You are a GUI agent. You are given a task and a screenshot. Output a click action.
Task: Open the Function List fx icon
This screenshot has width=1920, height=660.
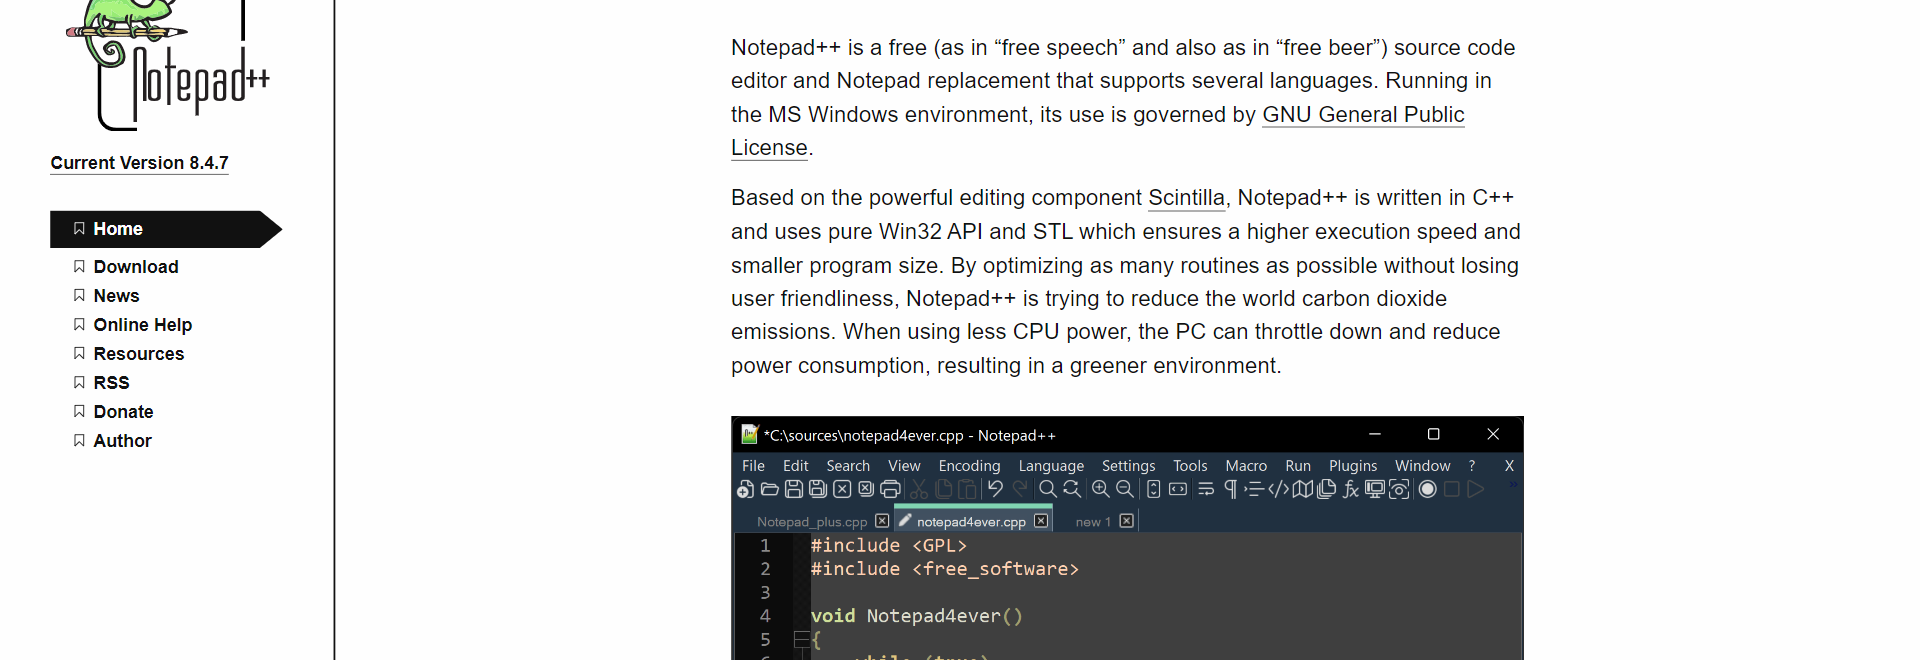pos(1351,489)
